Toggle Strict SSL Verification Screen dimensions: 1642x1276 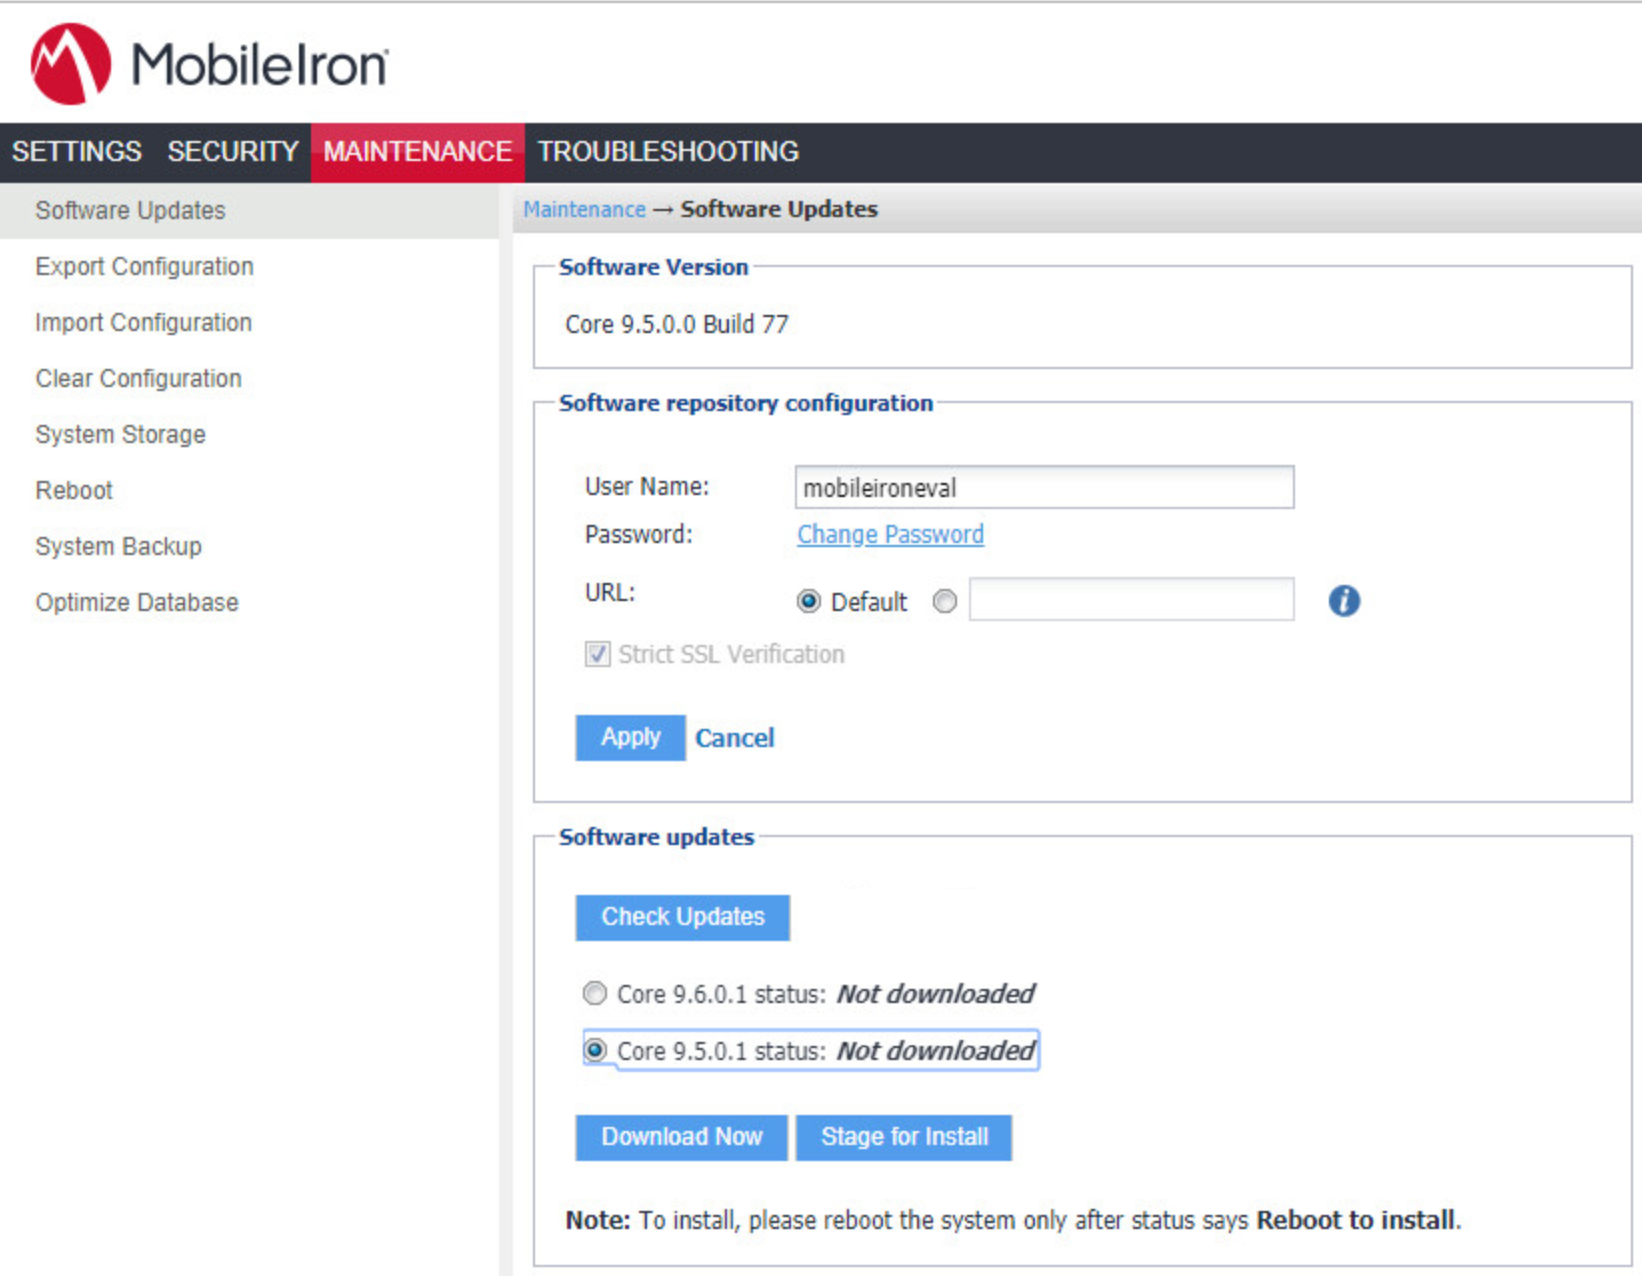pyautogui.click(x=596, y=654)
